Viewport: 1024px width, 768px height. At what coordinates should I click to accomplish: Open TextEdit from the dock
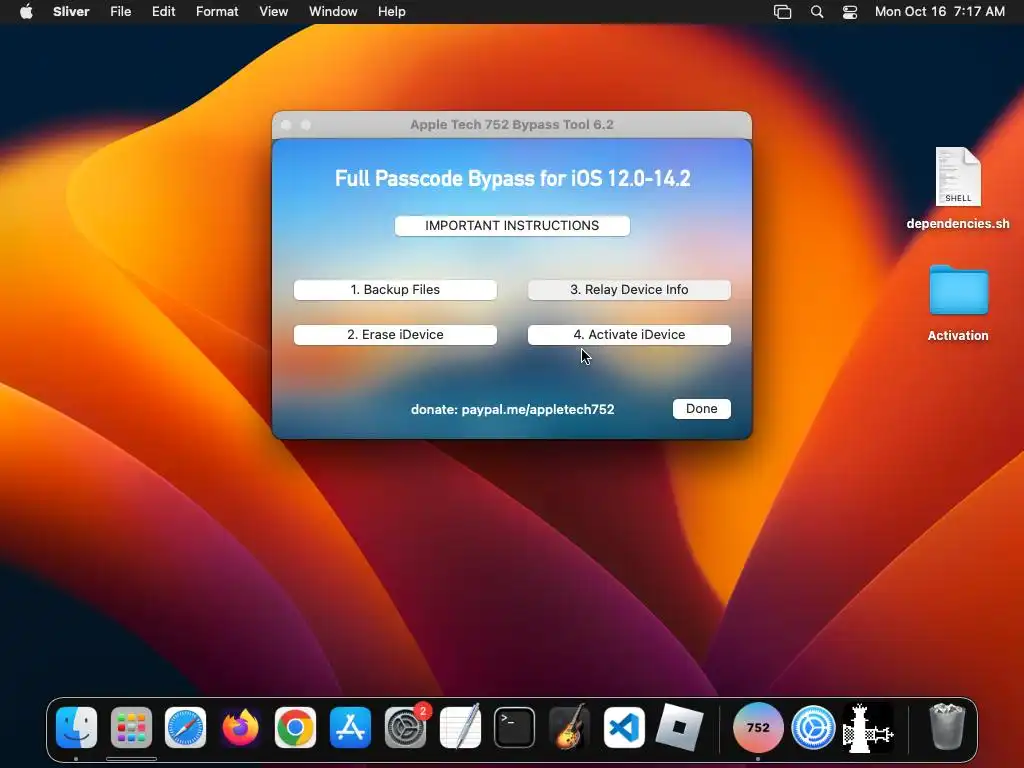(x=460, y=728)
